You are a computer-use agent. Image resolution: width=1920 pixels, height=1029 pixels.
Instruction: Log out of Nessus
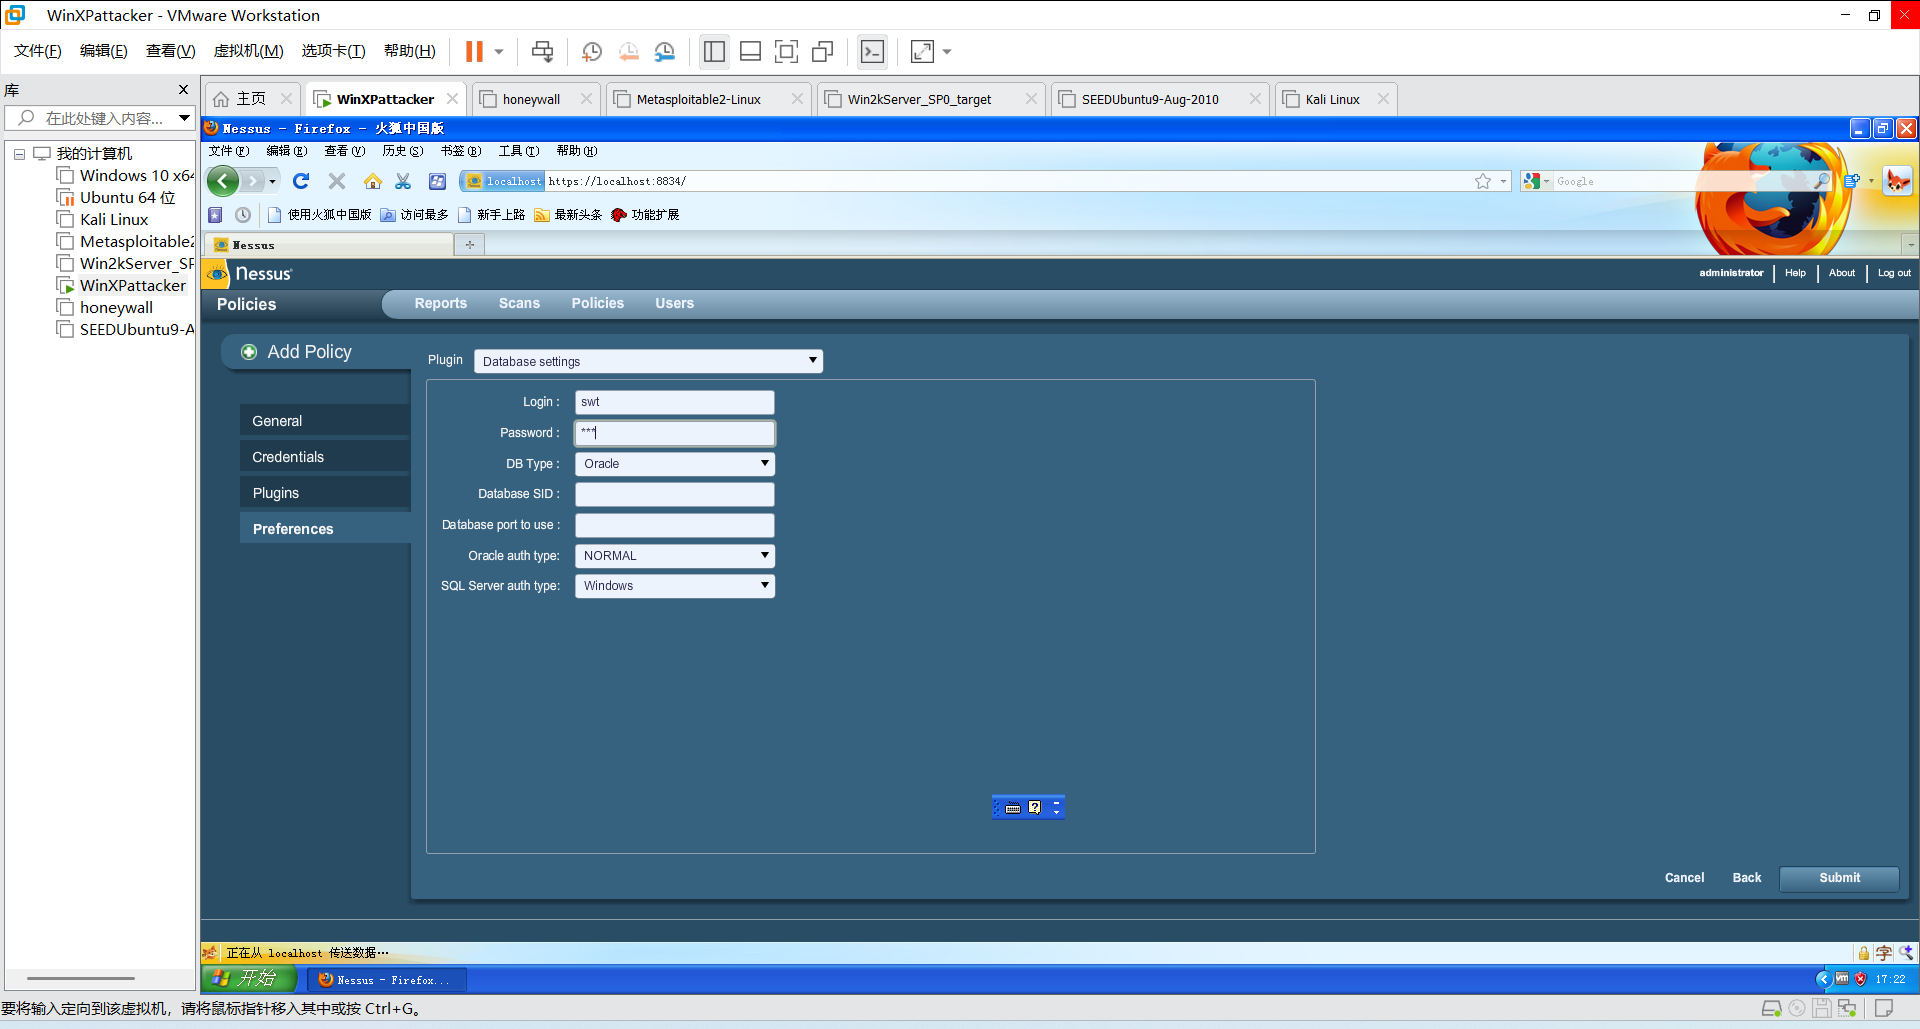point(1894,273)
